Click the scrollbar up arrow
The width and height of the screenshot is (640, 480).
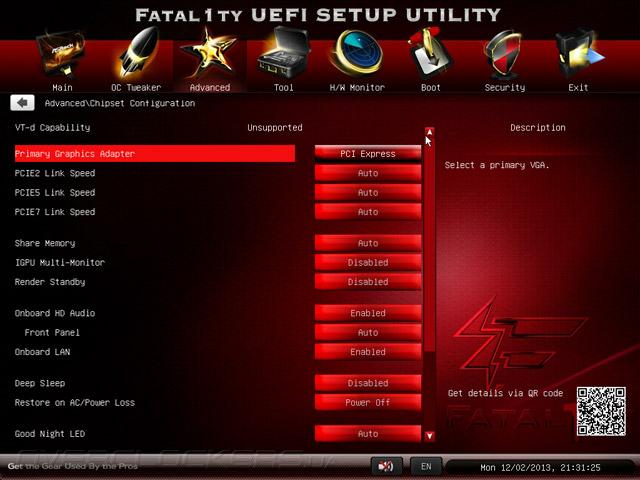tap(429, 132)
